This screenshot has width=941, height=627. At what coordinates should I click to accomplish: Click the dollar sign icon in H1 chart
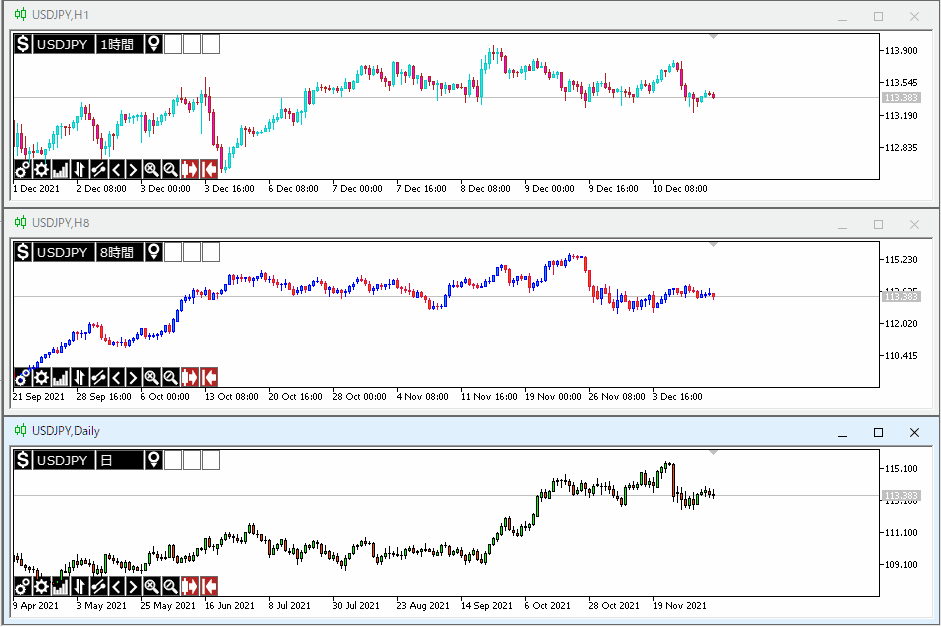click(x=23, y=44)
